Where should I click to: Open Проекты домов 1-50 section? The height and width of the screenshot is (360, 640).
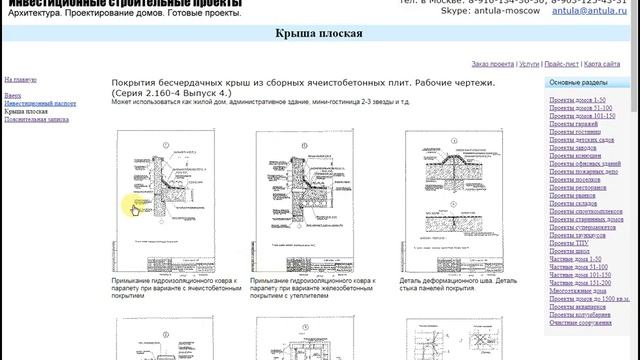pos(577,100)
